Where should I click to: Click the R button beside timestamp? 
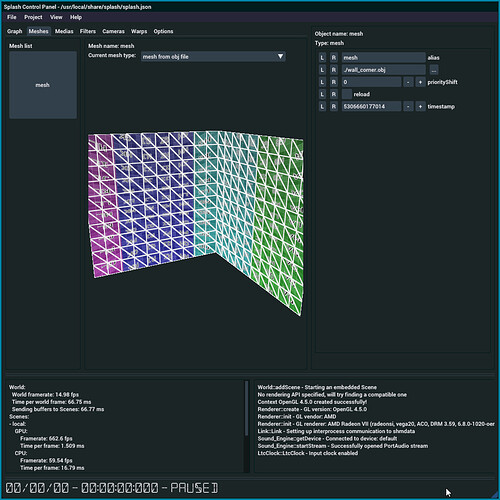[x=334, y=106]
